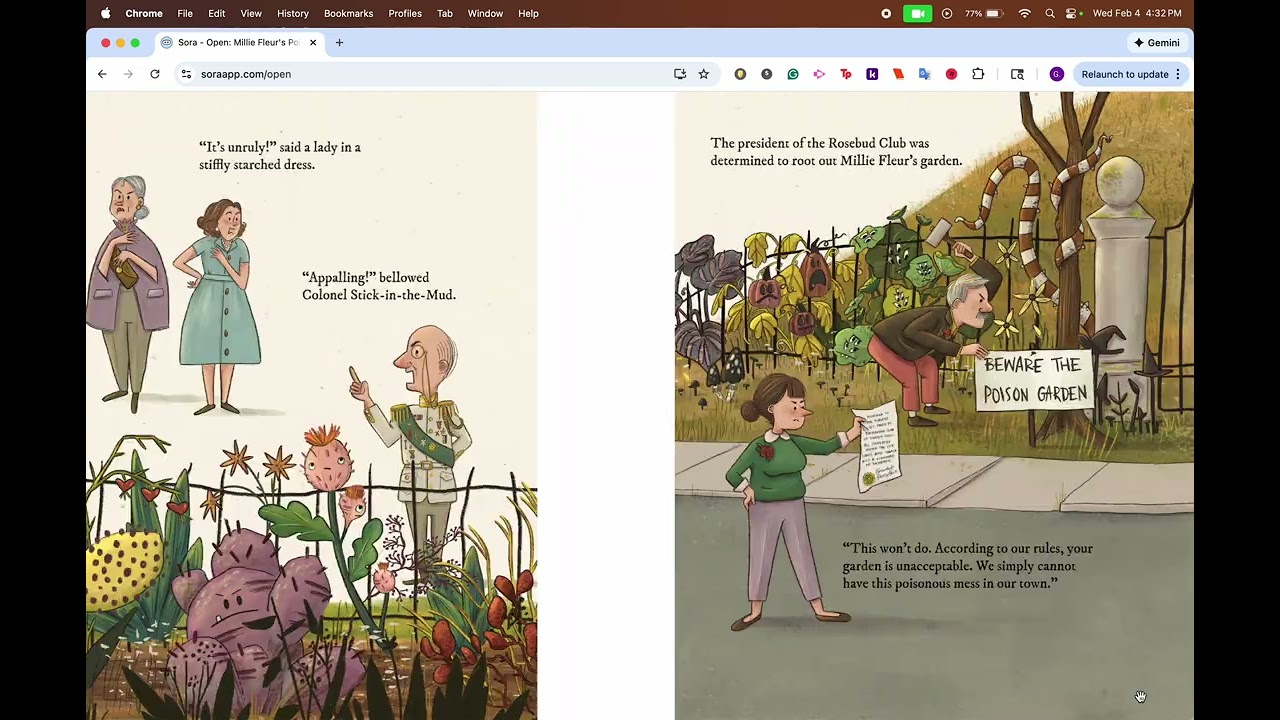Open the Profiles menu

tap(405, 14)
